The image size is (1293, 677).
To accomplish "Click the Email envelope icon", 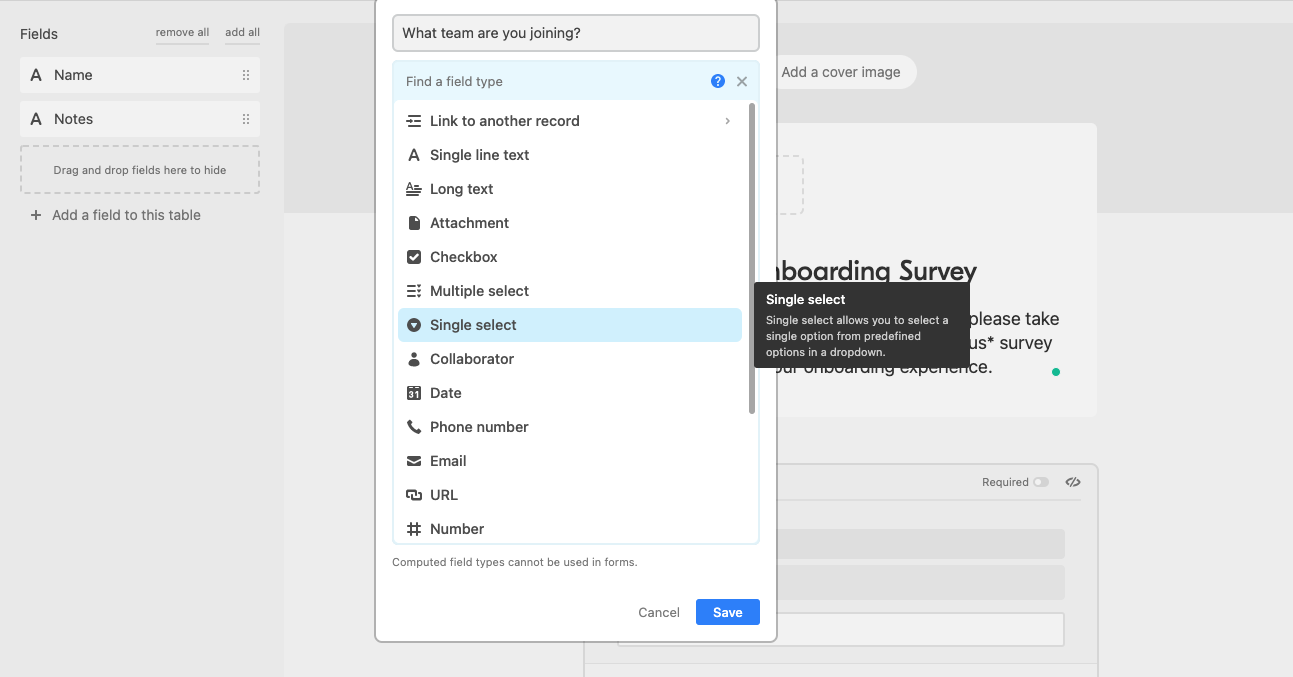I will pyautogui.click(x=414, y=461).
